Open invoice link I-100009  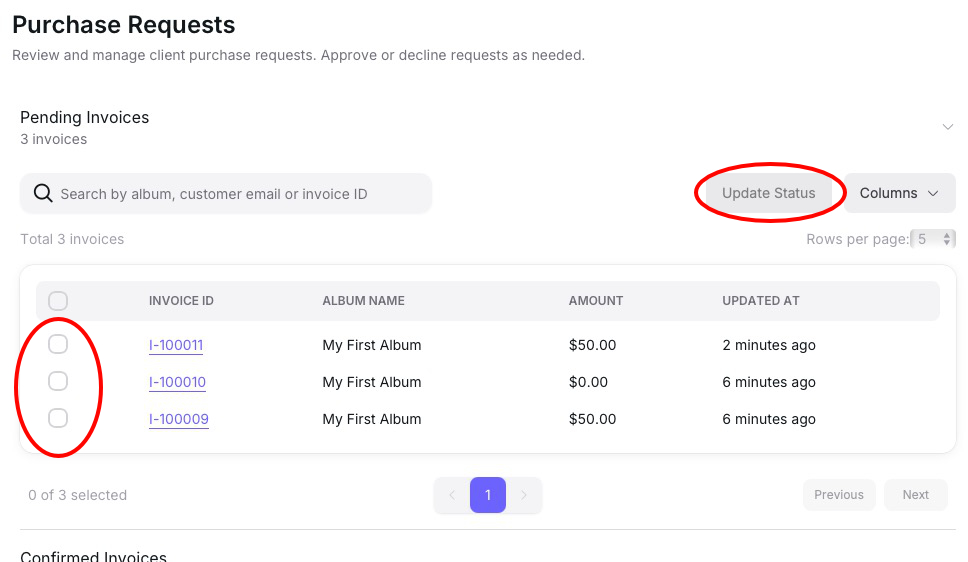179,419
